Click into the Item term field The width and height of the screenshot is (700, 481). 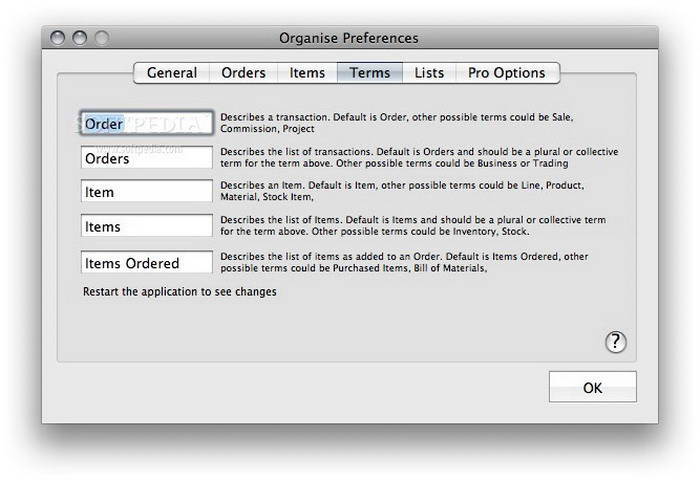[147, 192]
